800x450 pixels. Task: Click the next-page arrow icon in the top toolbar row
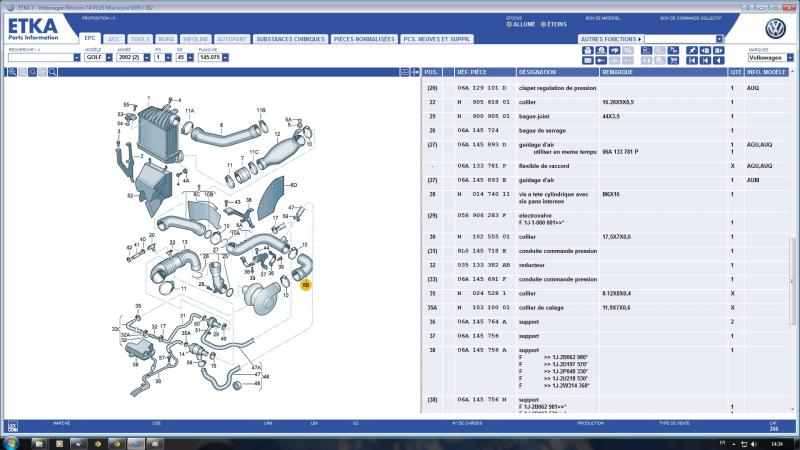pyautogui.click(x=718, y=50)
